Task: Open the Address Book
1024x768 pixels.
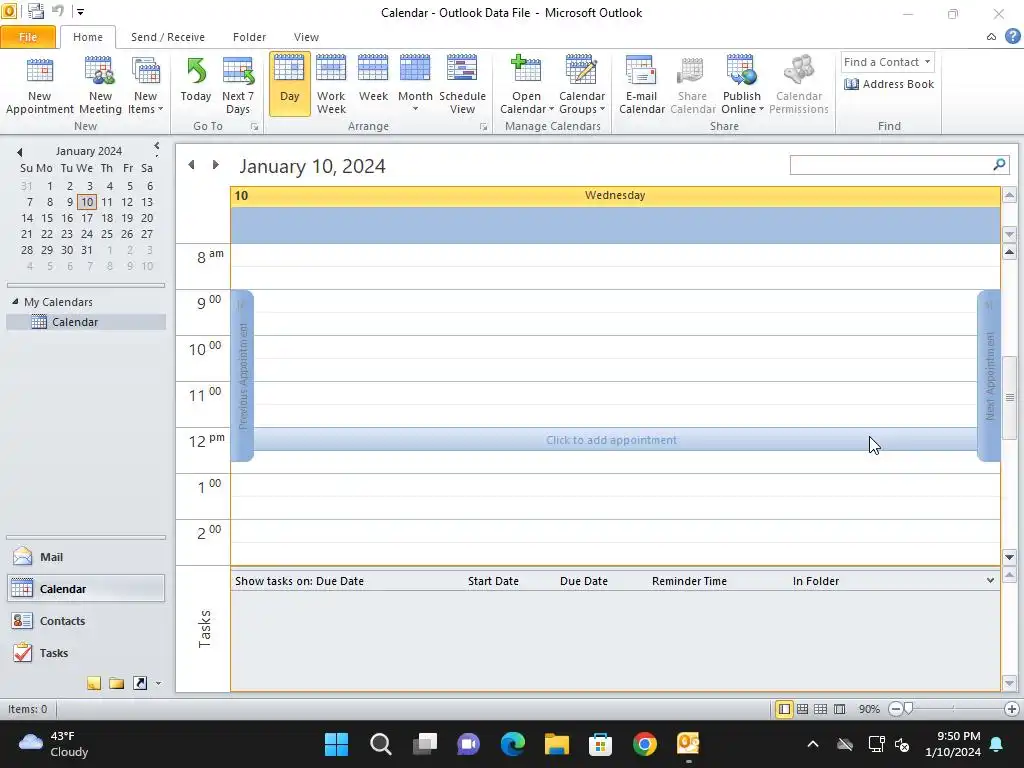Action: pyautogui.click(x=889, y=84)
